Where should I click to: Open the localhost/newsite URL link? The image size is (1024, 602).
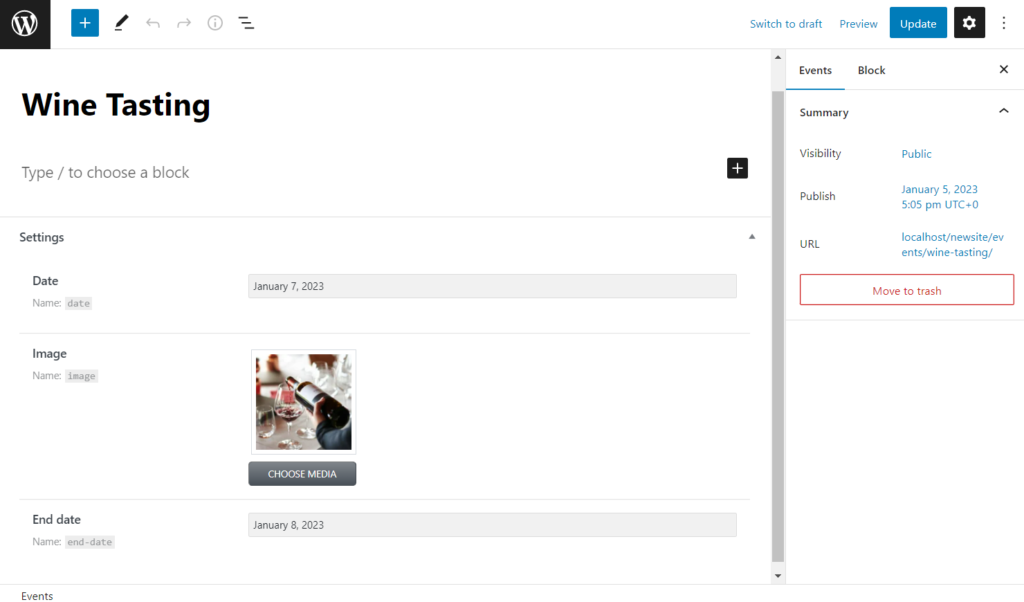(x=952, y=245)
